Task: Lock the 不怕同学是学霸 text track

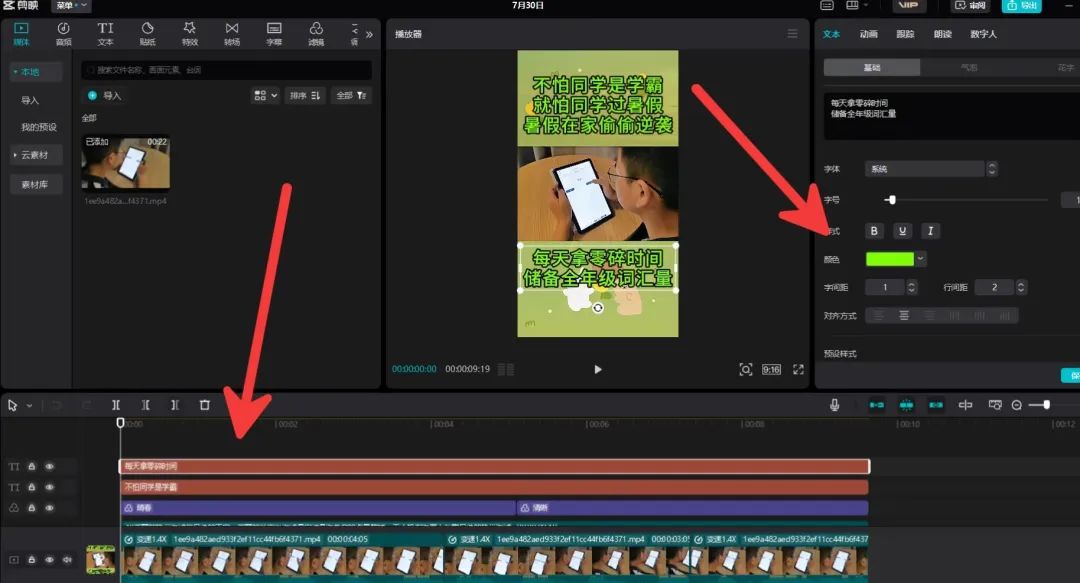Action: [31, 487]
